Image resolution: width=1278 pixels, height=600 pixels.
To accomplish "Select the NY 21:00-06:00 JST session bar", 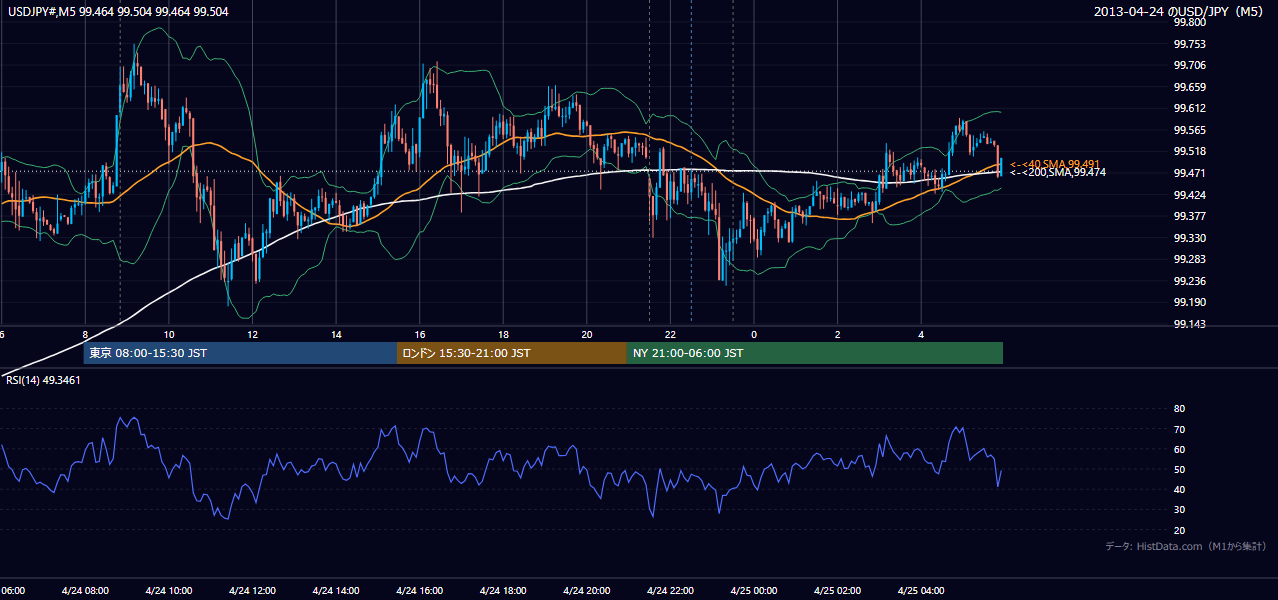I will click(815, 353).
